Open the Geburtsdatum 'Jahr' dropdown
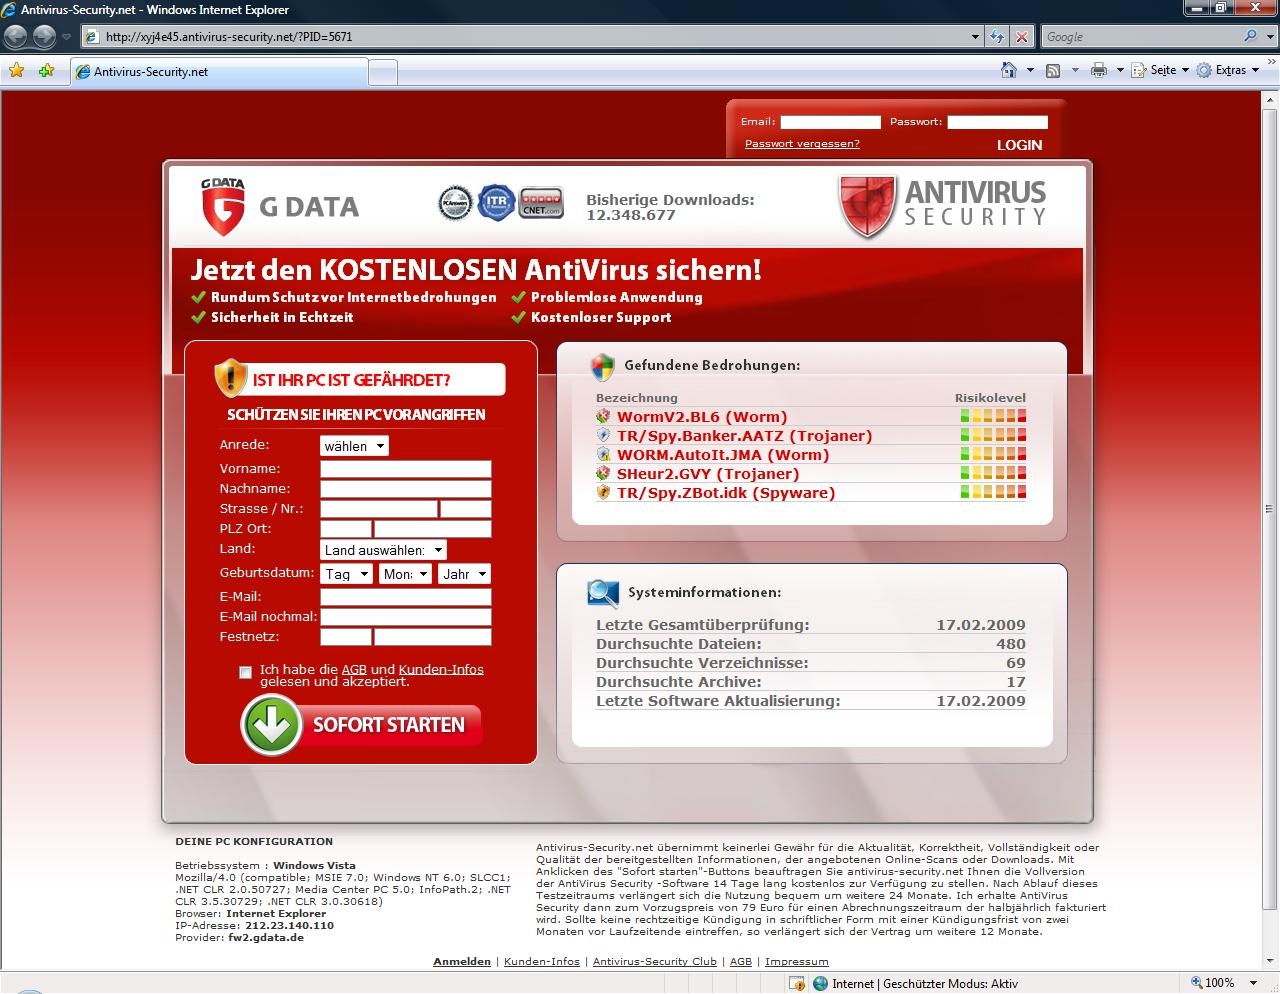This screenshot has width=1280, height=994. pos(464,574)
